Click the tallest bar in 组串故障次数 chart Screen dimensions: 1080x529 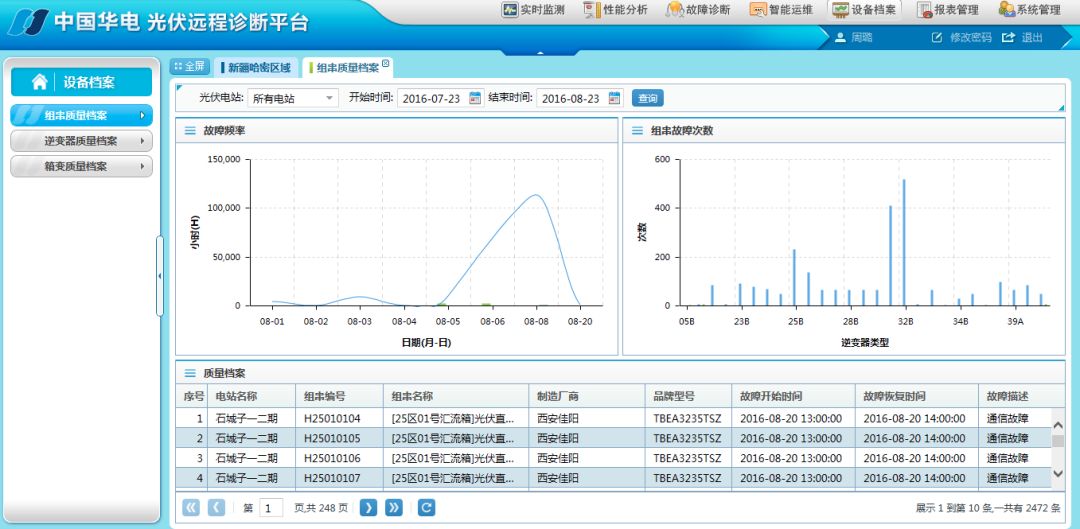click(904, 242)
